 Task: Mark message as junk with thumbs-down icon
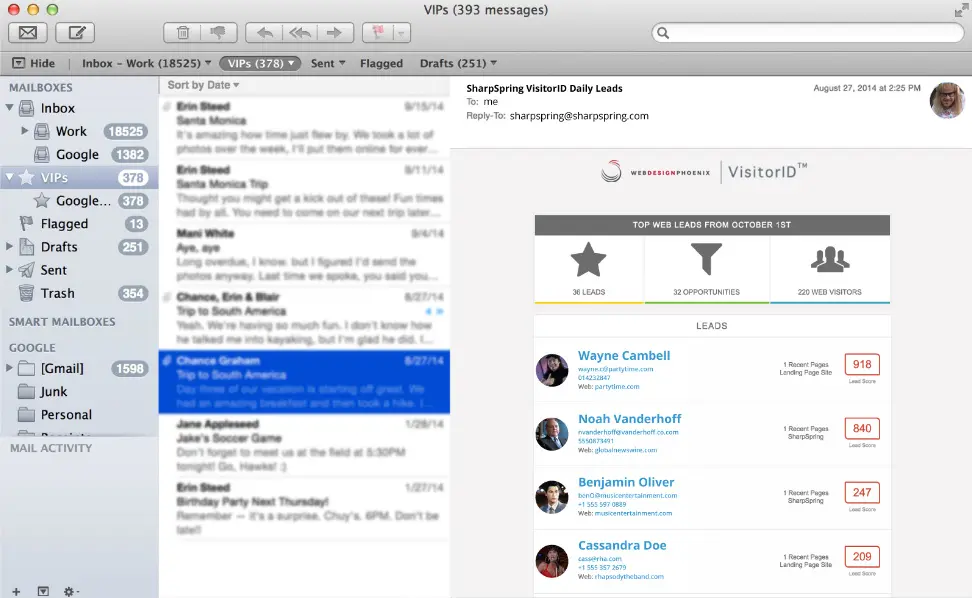pos(218,33)
